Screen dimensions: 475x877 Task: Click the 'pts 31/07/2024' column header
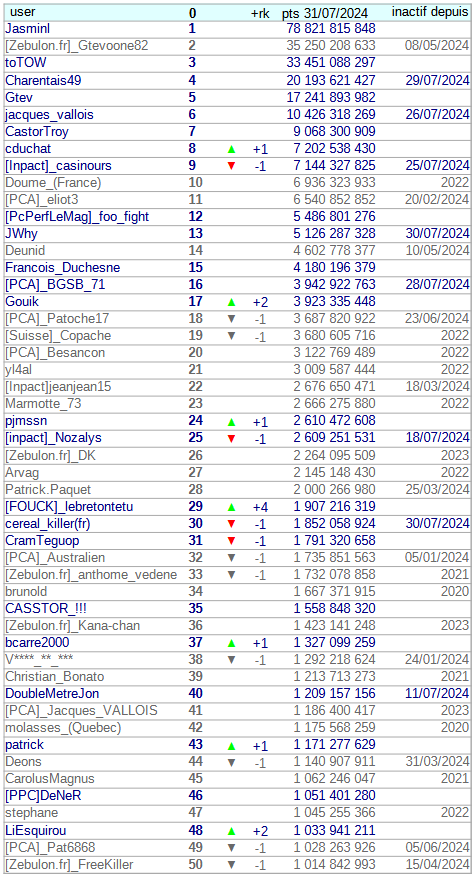point(325,13)
